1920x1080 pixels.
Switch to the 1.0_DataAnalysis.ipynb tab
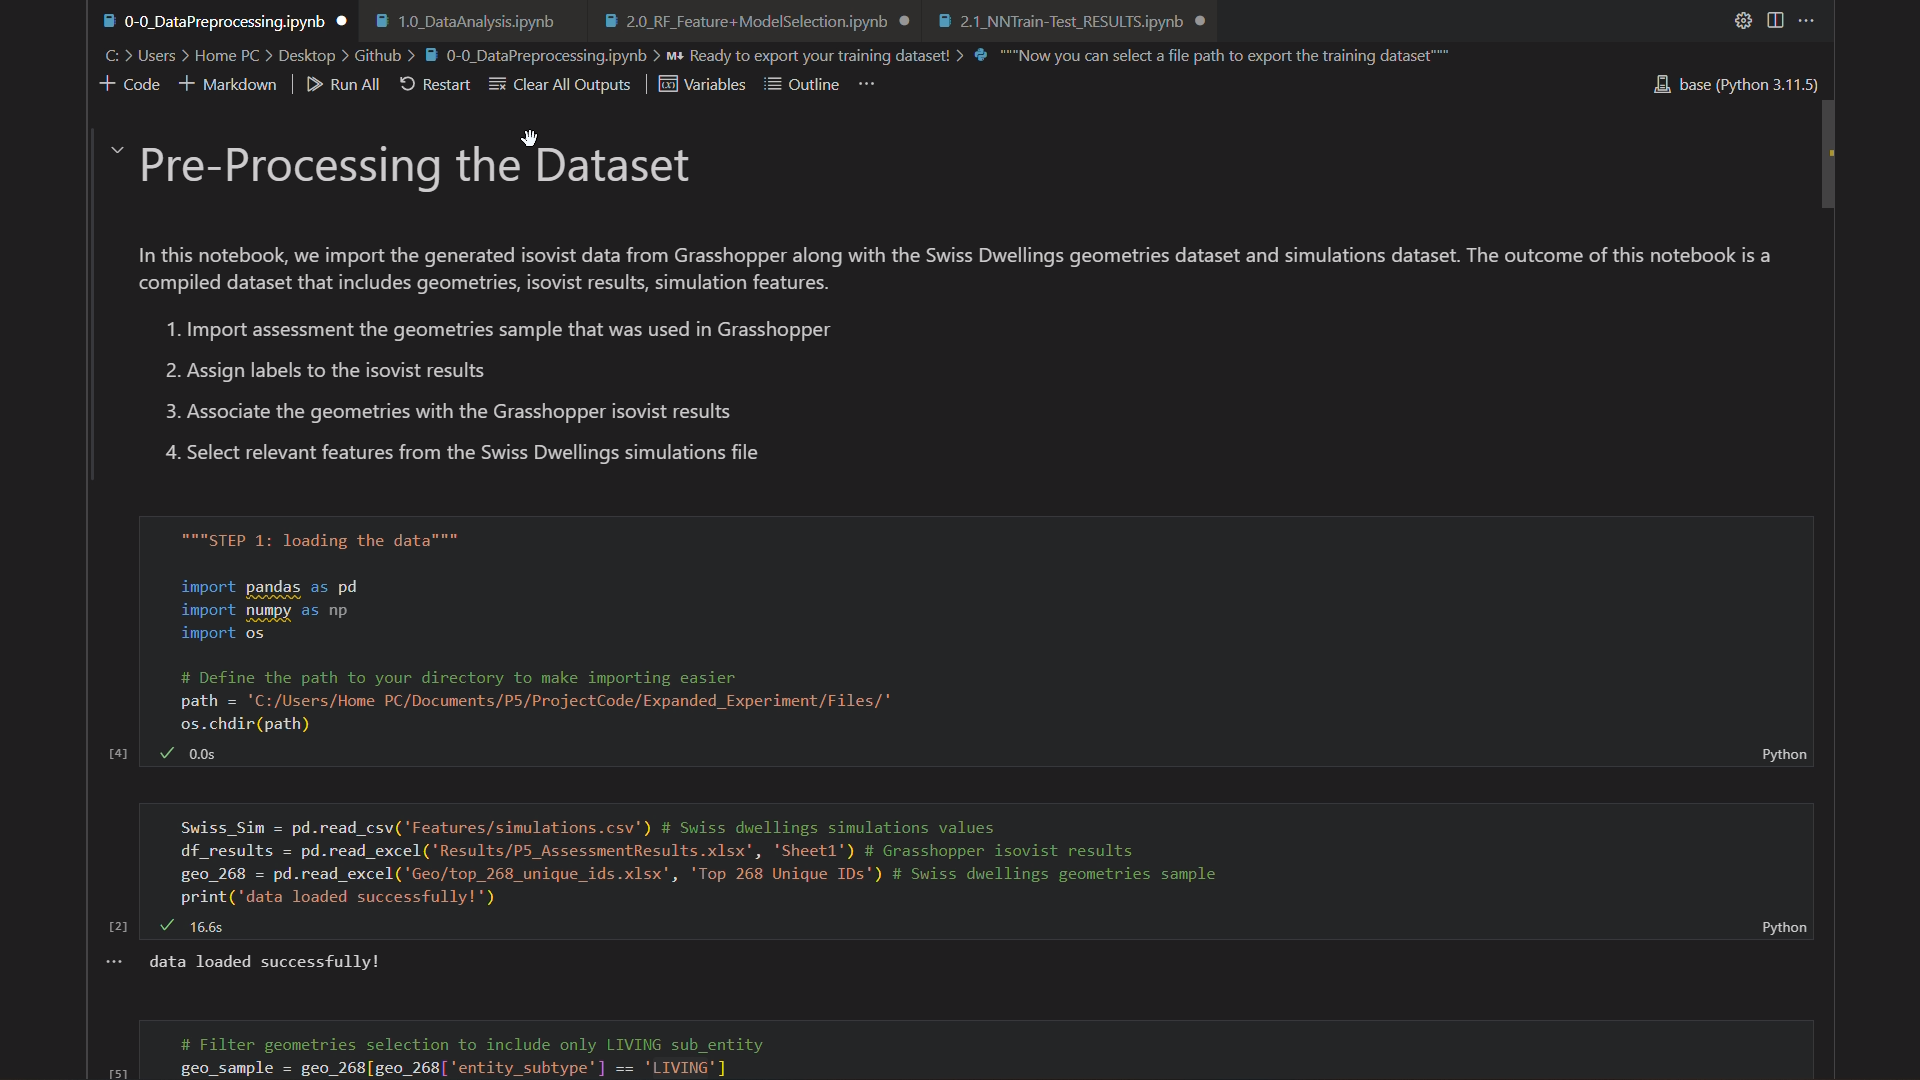pos(475,21)
